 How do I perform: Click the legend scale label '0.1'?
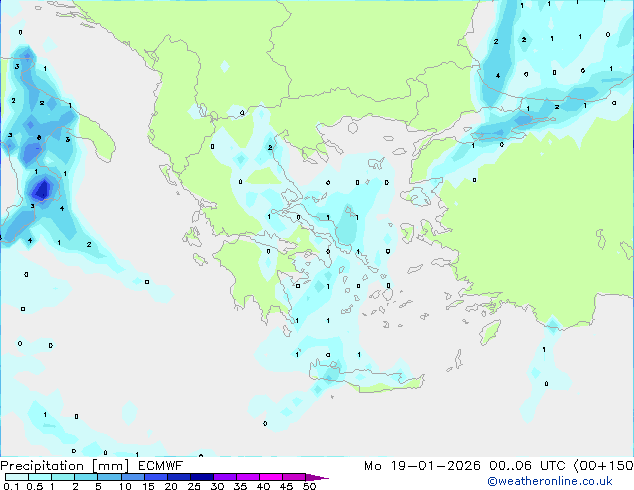pos(11,486)
